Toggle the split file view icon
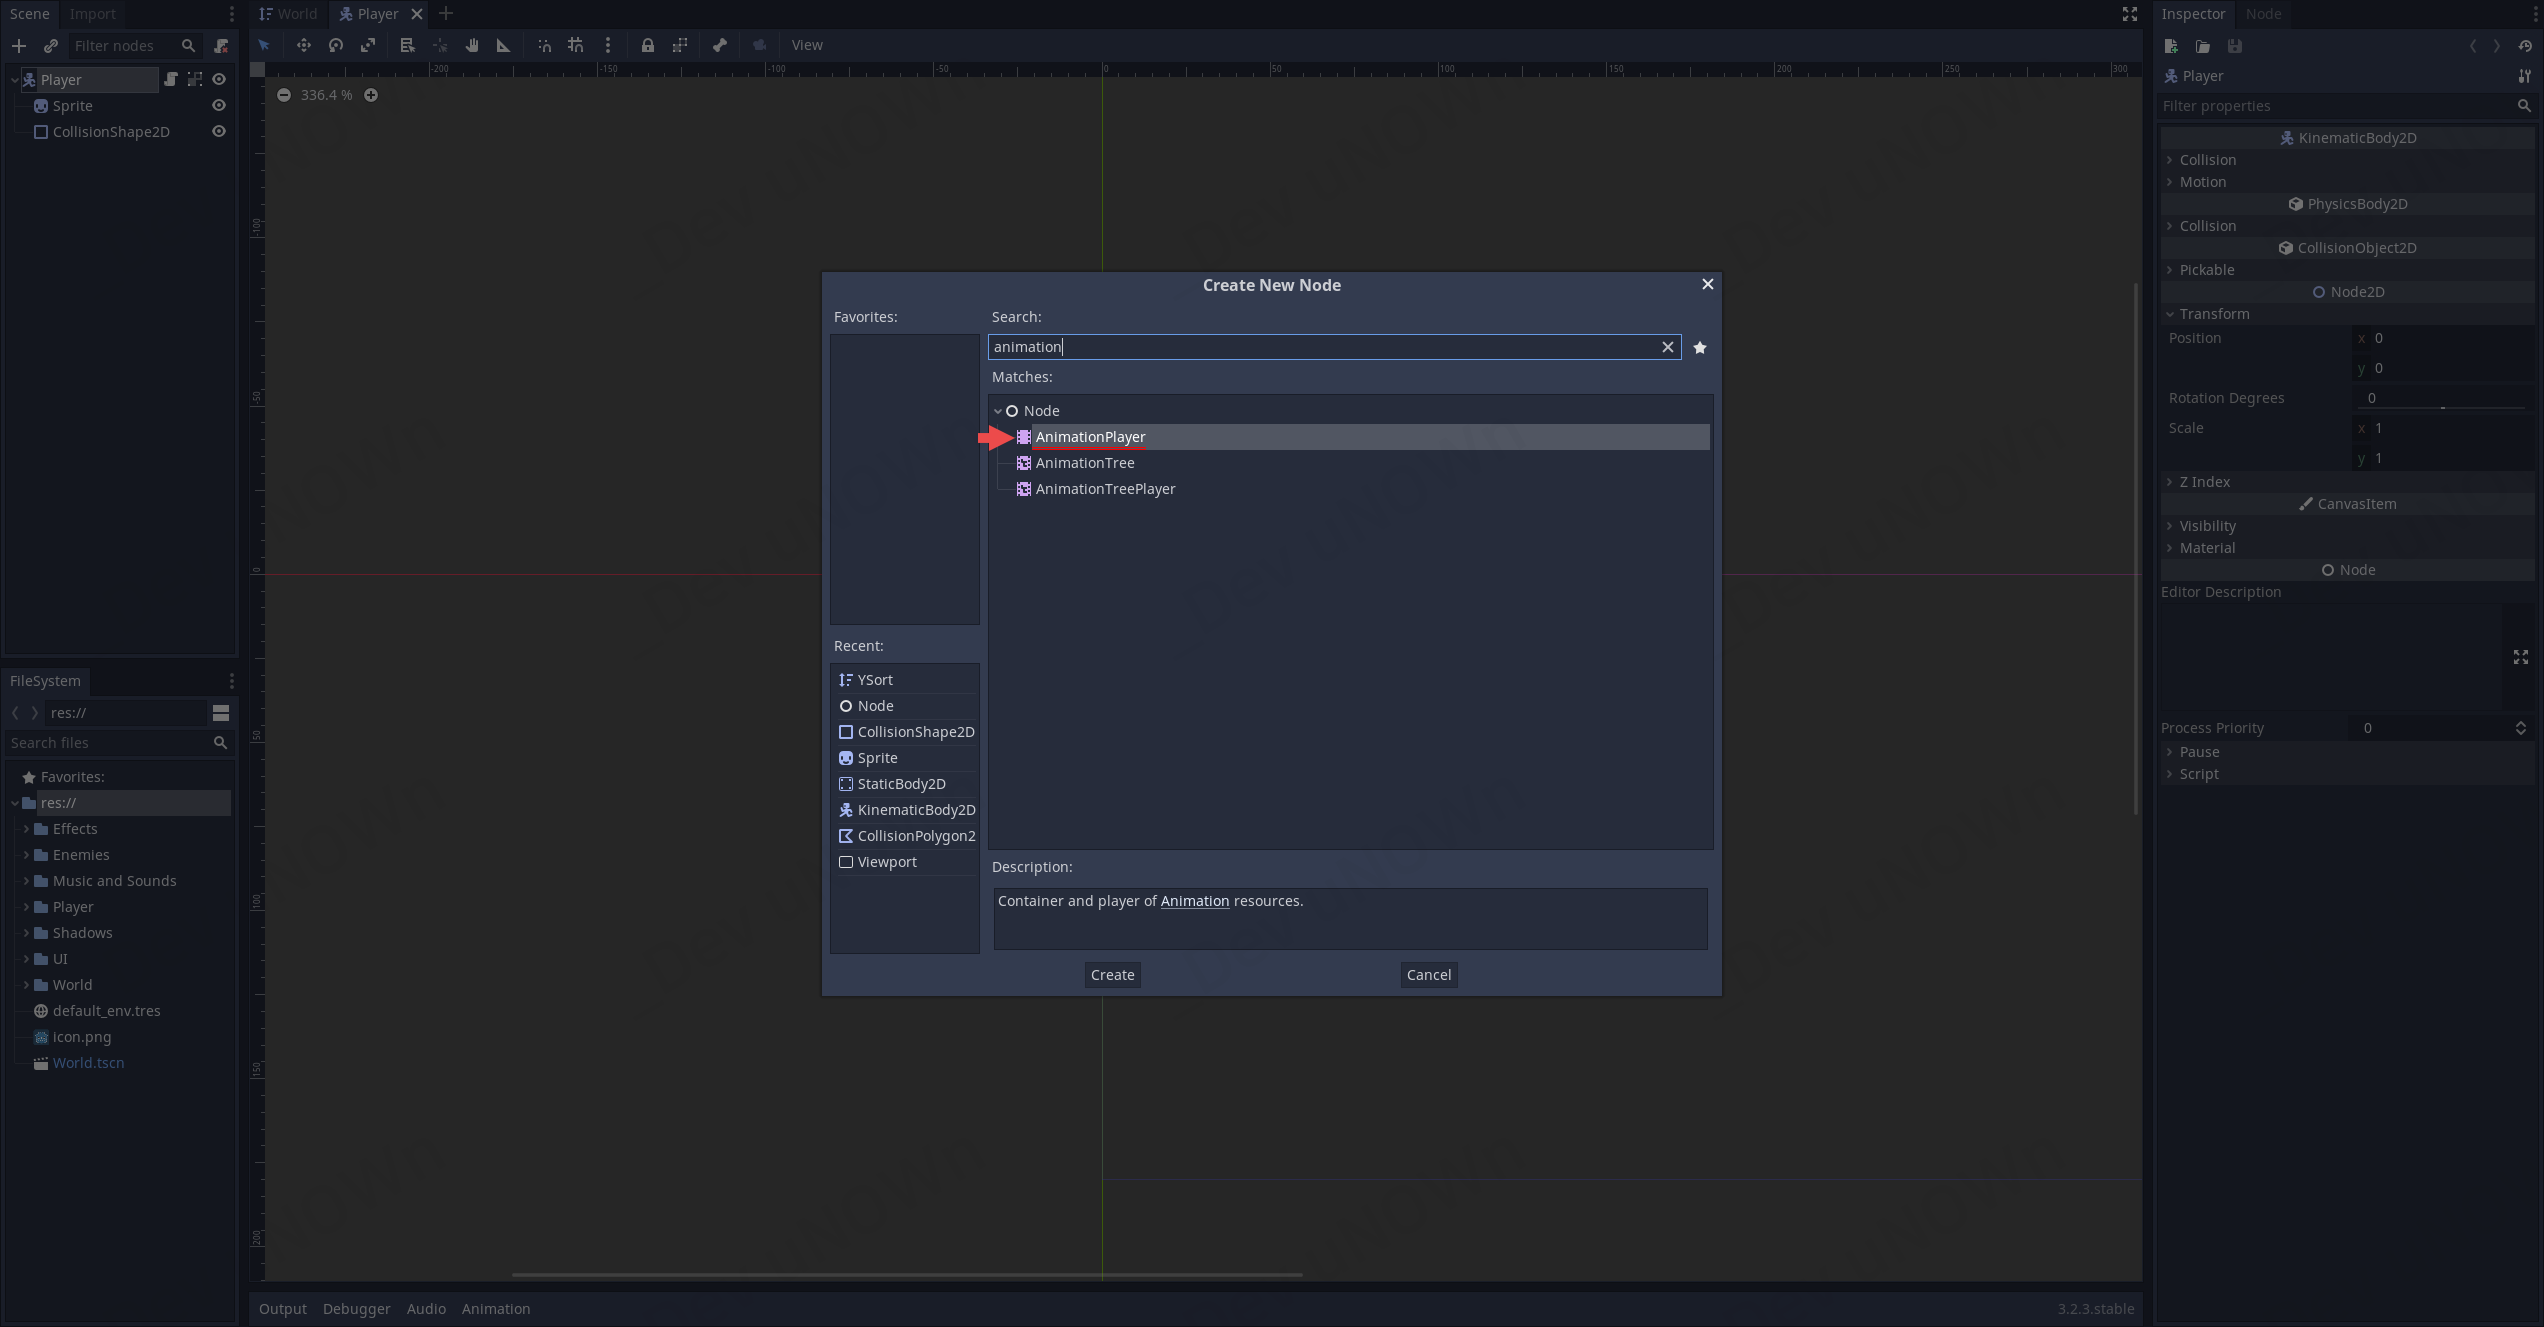2544x1327 pixels. [221, 713]
